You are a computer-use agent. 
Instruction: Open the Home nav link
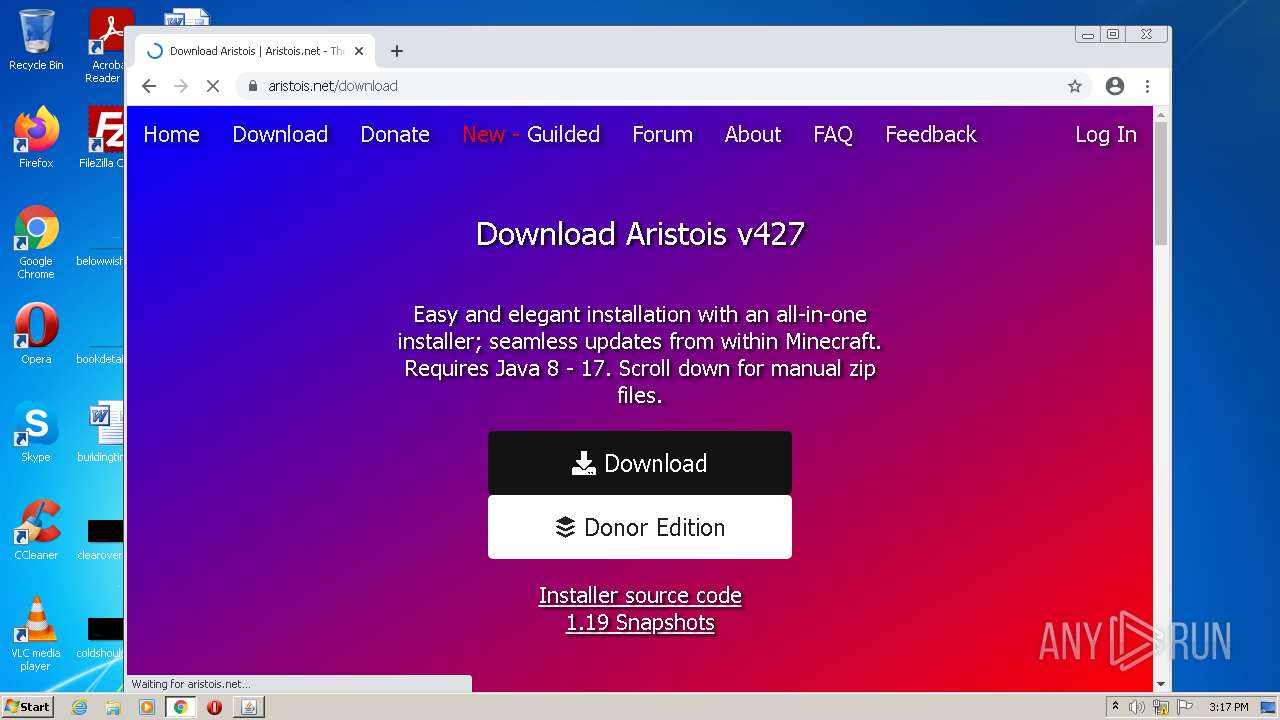click(172, 134)
